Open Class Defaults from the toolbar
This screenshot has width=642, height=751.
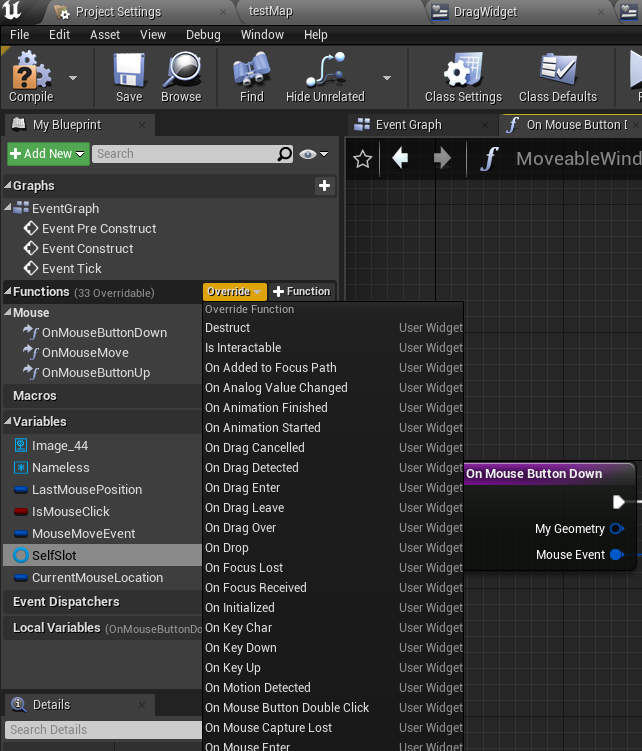coord(558,78)
